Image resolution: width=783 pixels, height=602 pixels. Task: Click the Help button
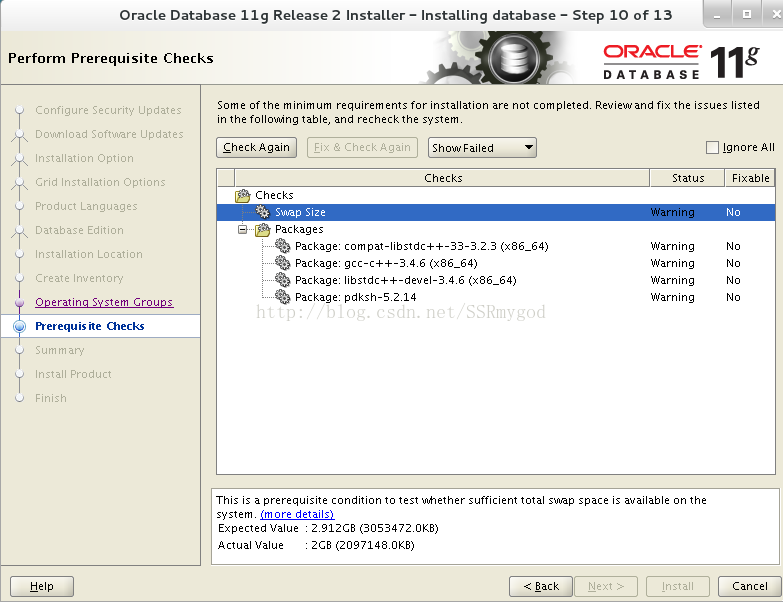pyautogui.click(x=42, y=587)
